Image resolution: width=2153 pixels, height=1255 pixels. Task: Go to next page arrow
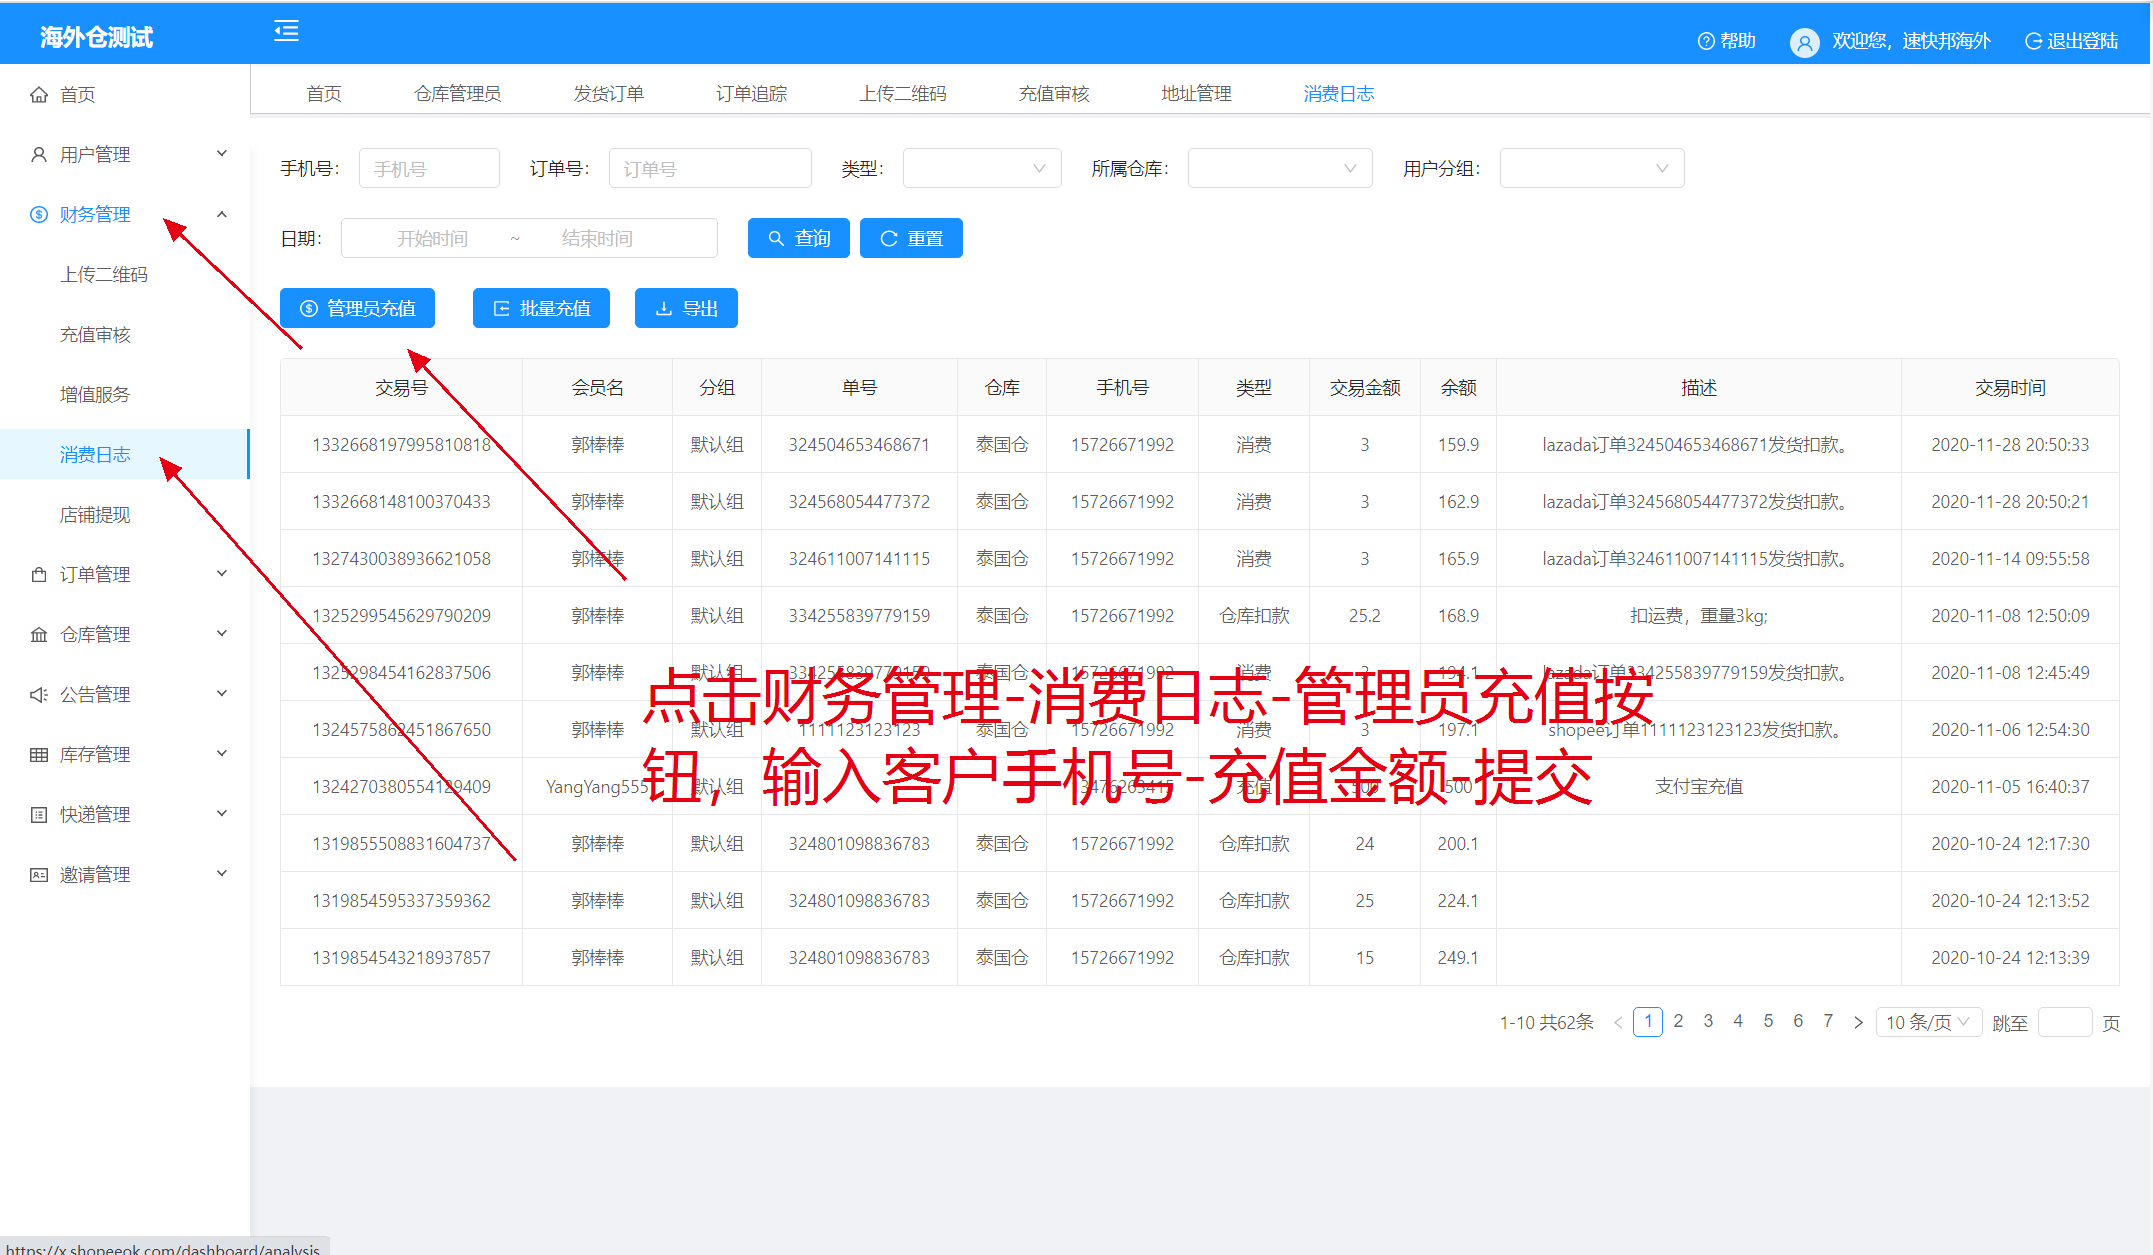(1858, 1022)
